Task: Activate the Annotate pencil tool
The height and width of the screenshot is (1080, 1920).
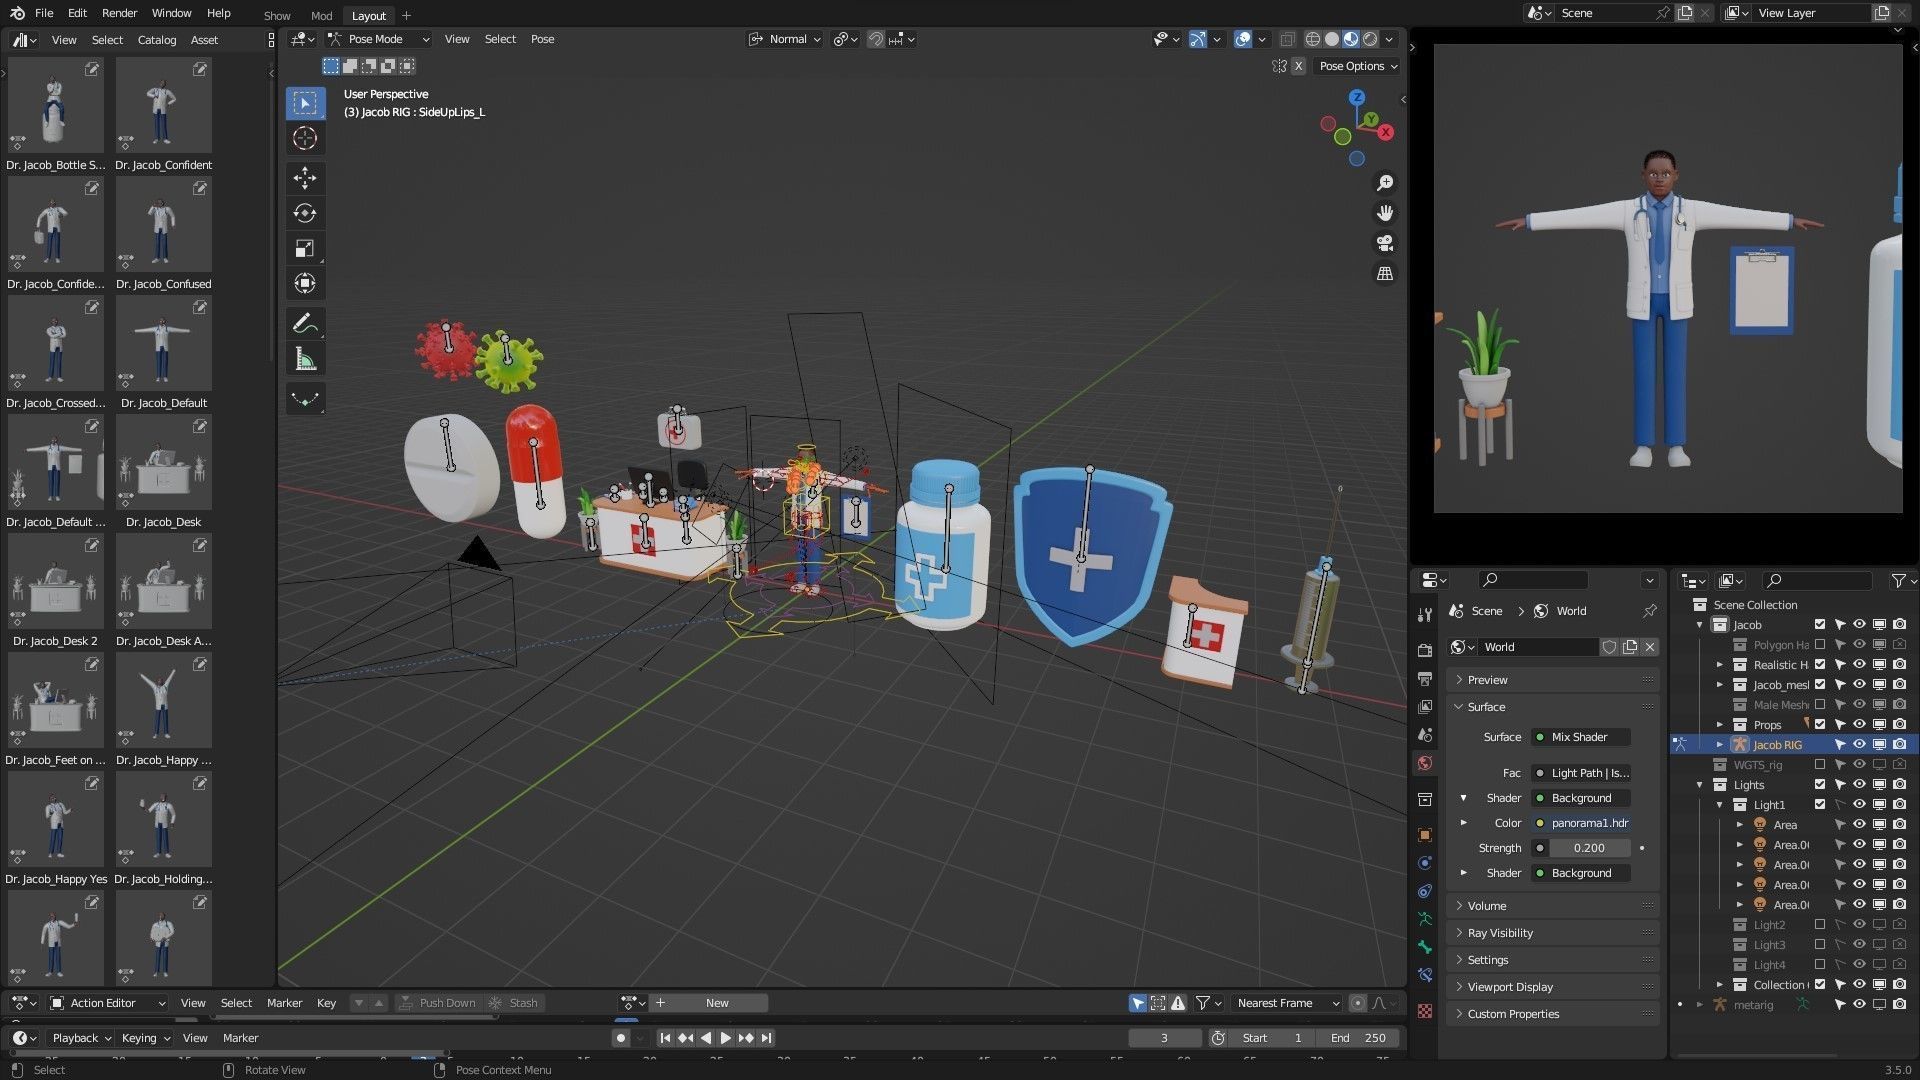Action: coord(305,323)
